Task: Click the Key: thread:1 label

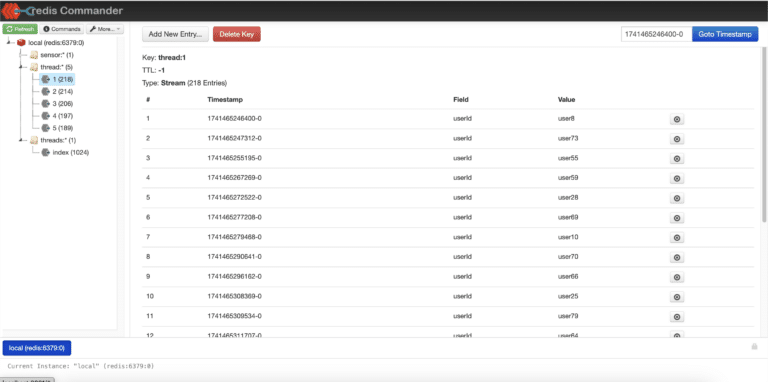Action: pyautogui.click(x=164, y=58)
